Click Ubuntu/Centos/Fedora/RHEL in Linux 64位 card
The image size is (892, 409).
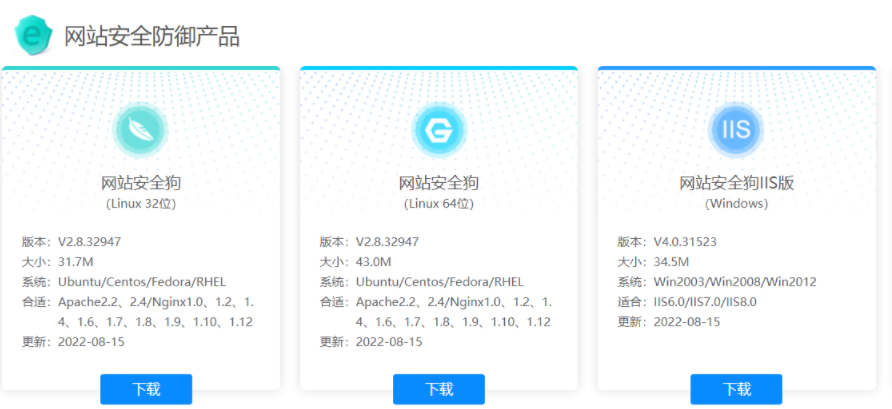(x=440, y=282)
